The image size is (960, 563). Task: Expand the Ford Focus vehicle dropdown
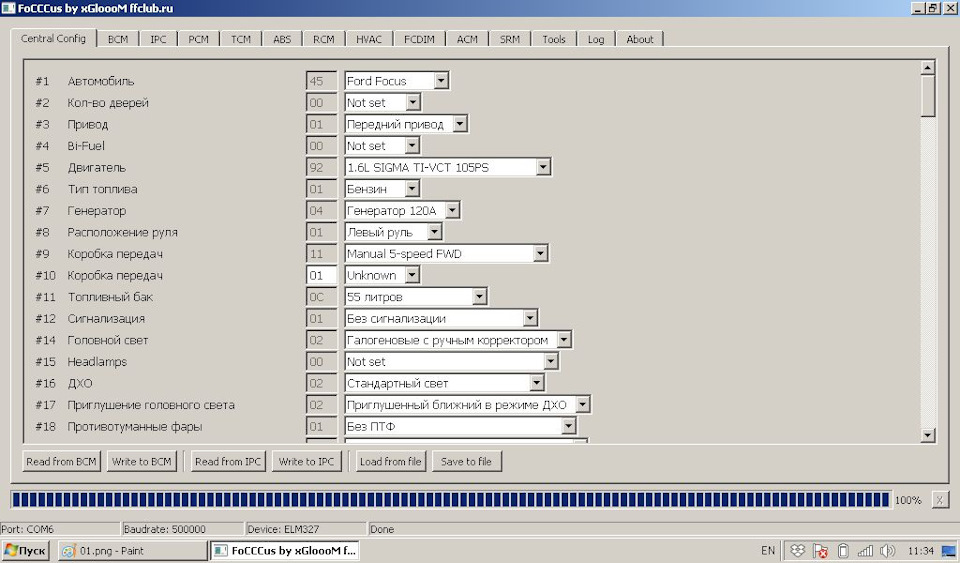[441, 81]
